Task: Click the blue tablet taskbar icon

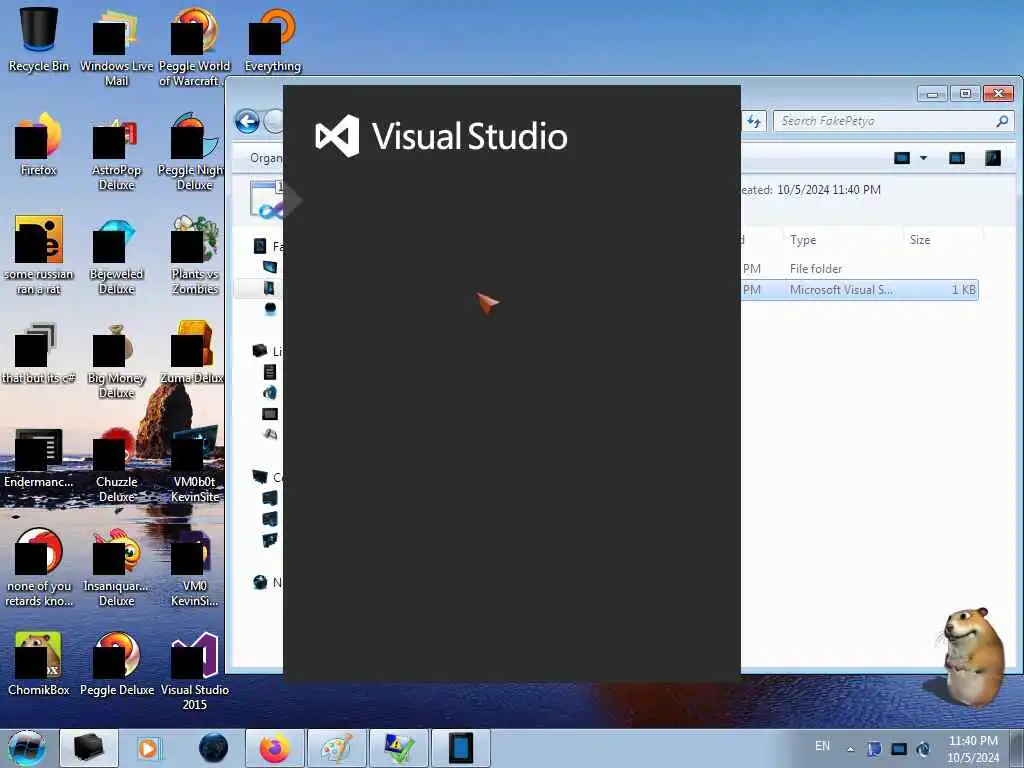Action: point(460,748)
